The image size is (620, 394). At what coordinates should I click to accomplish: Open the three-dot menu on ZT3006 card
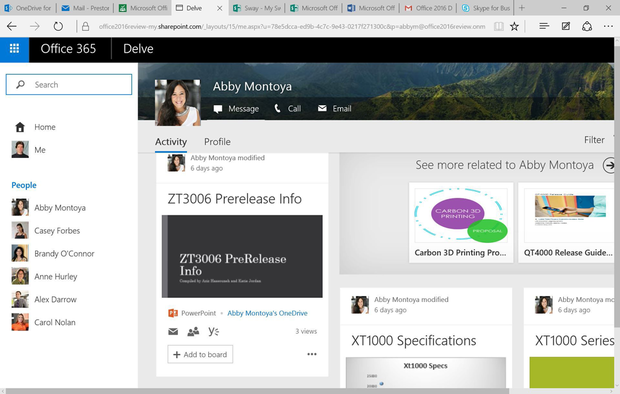[x=312, y=354]
